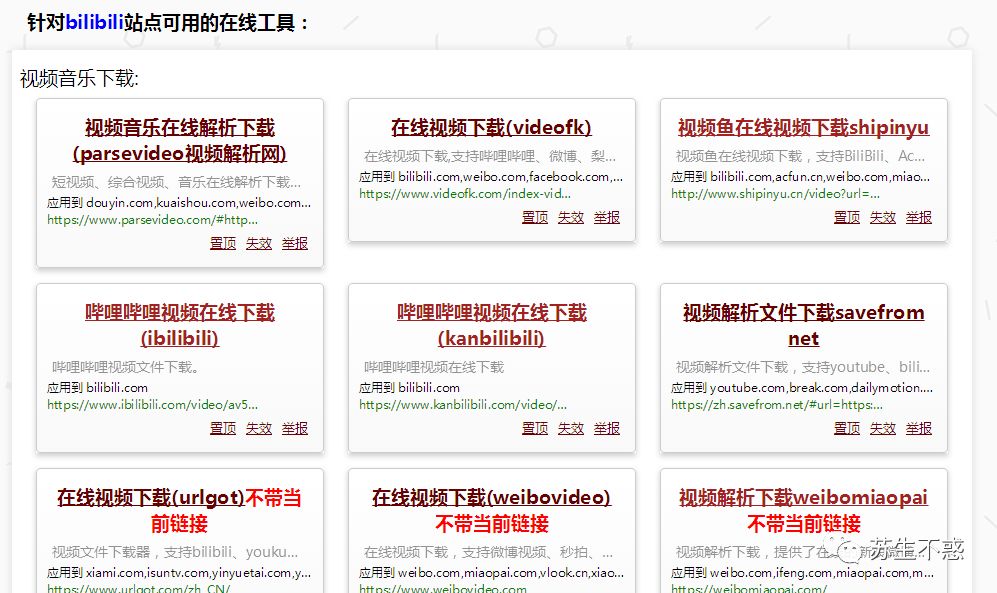The height and width of the screenshot is (593, 997).
Task: Select description 哔哩哔哩视频文件下载。
Action: 126,367
